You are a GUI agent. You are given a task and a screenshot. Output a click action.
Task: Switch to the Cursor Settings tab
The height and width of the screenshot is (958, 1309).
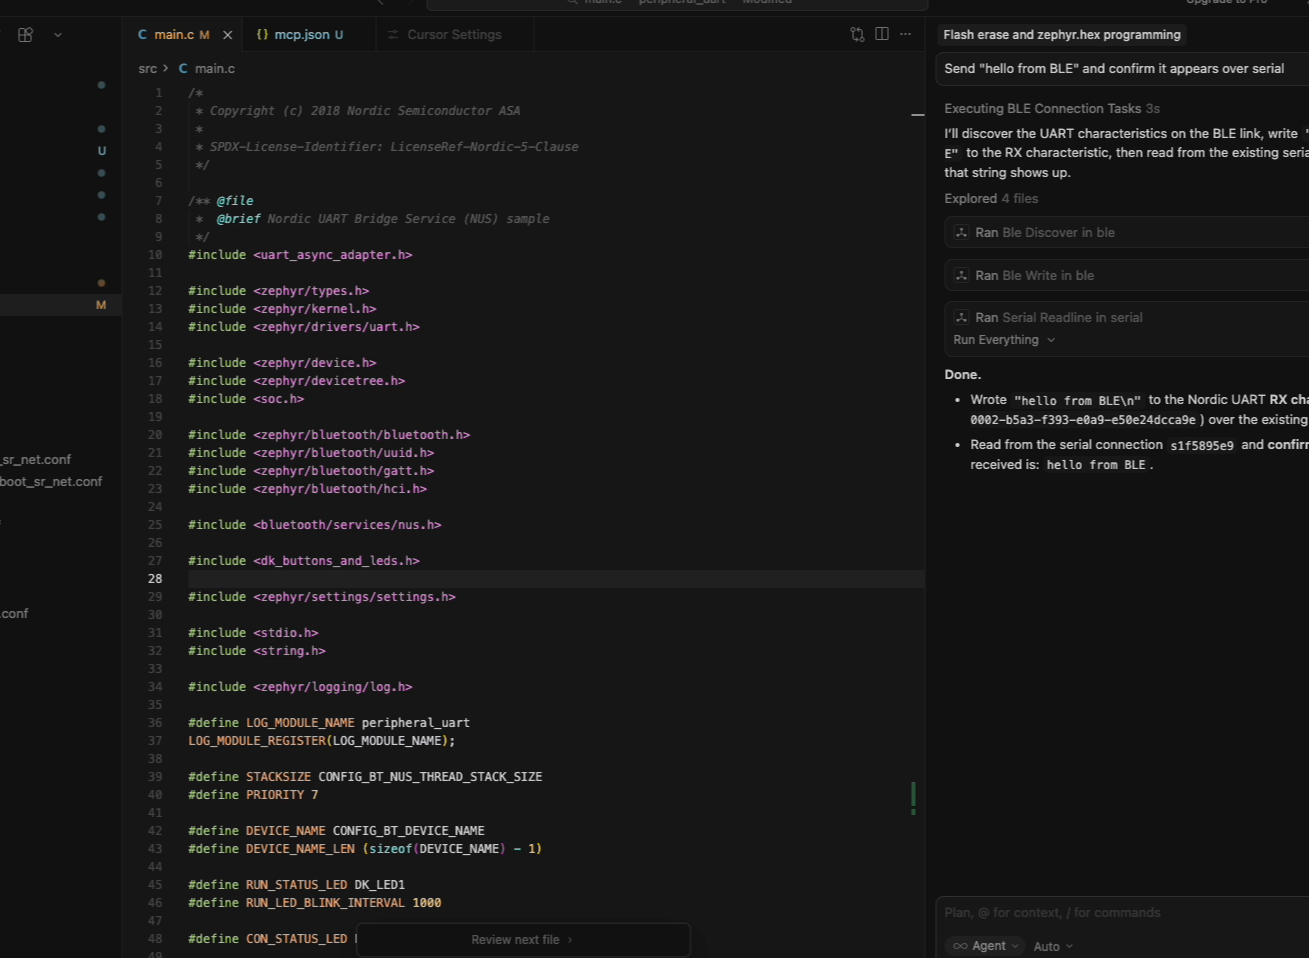click(455, 35)
